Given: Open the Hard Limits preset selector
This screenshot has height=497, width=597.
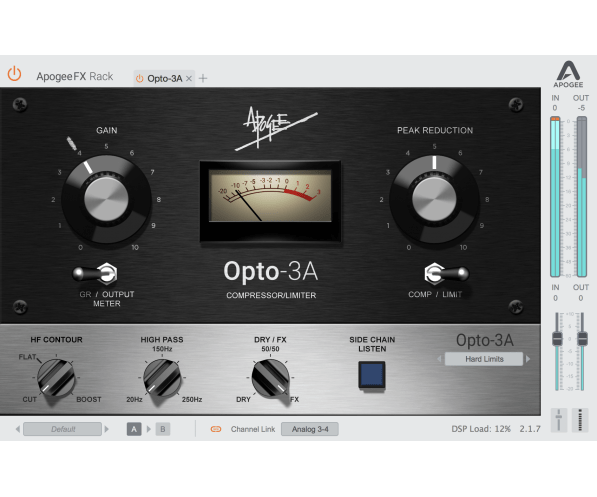Looking at the screenshot, I should 484,359.
